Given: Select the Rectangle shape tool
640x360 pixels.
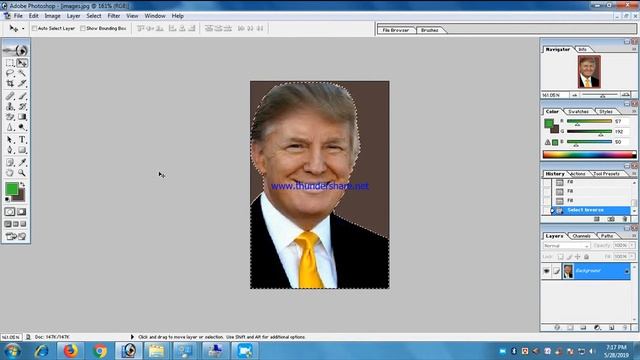Looking at the screenshot, I should pyautogui.click(x=22, y=150).
